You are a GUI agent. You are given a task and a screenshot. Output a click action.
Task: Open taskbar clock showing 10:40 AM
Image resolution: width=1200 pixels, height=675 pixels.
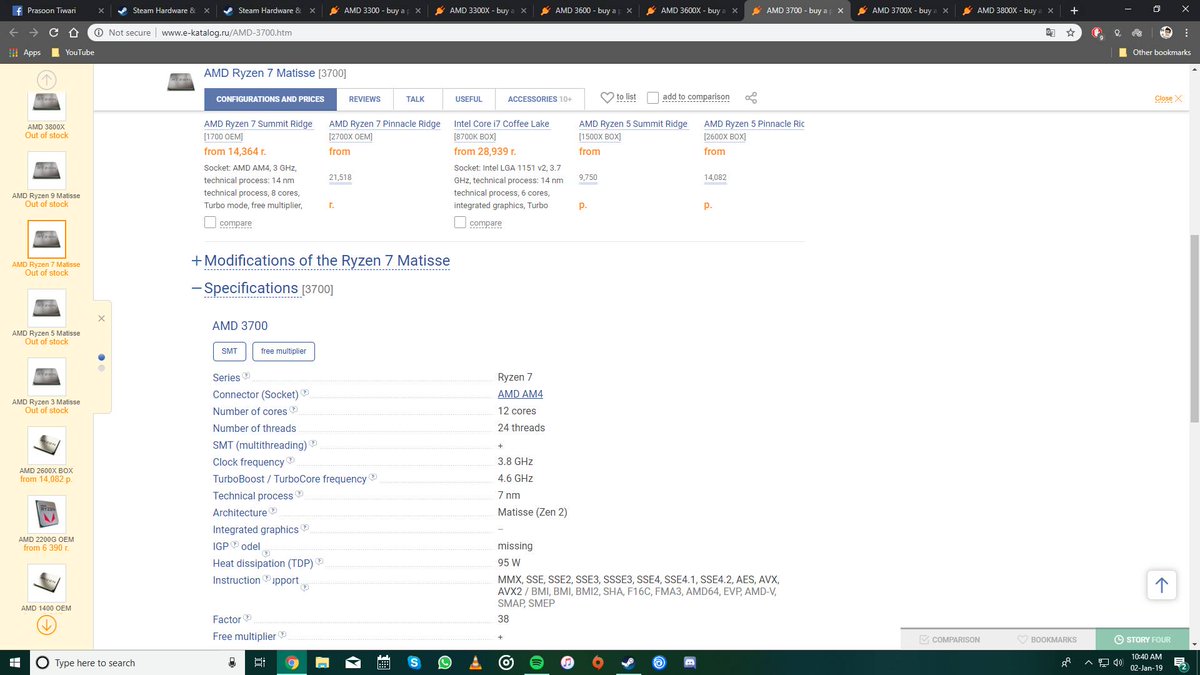click(x=1146, y=662)
